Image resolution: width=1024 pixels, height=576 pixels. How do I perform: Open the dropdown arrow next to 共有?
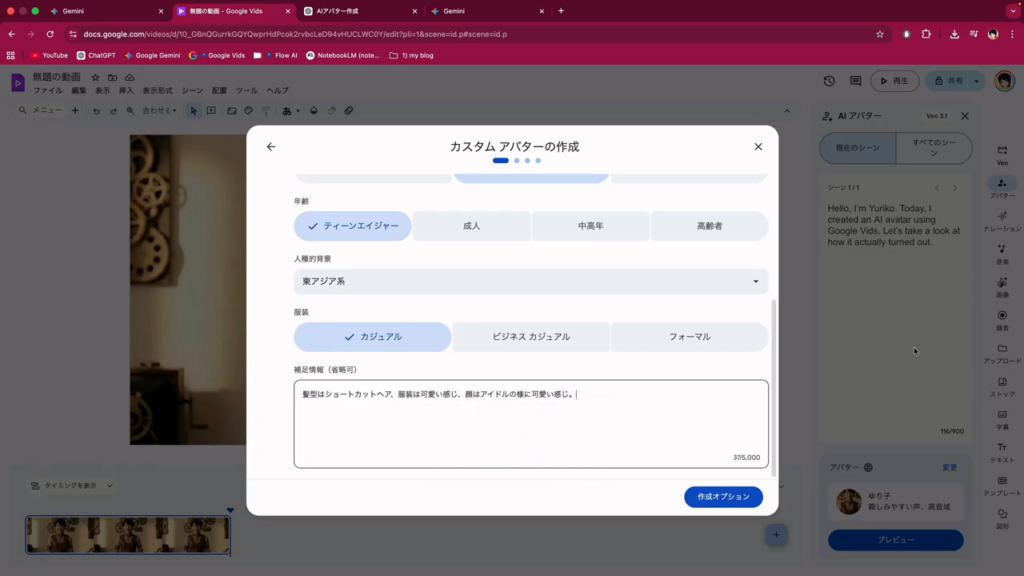(977, 81)
